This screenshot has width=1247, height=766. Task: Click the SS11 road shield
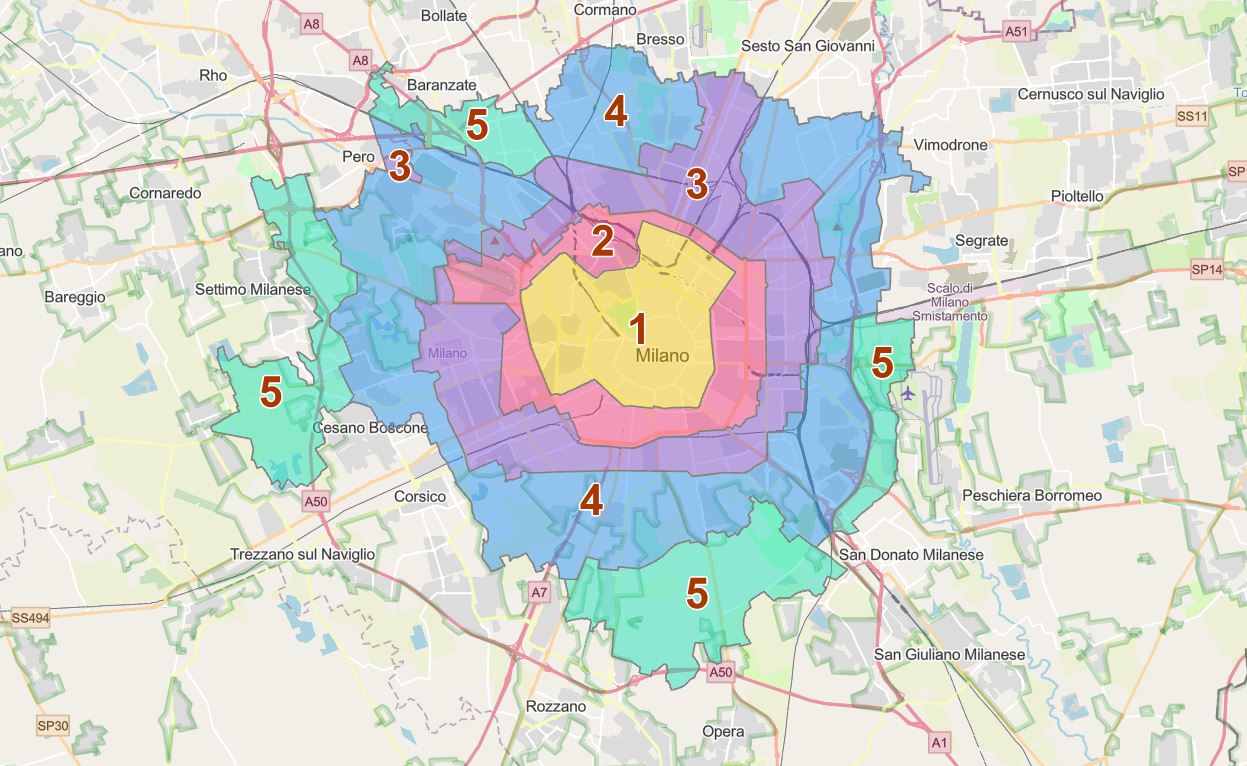pos(1192,116)
